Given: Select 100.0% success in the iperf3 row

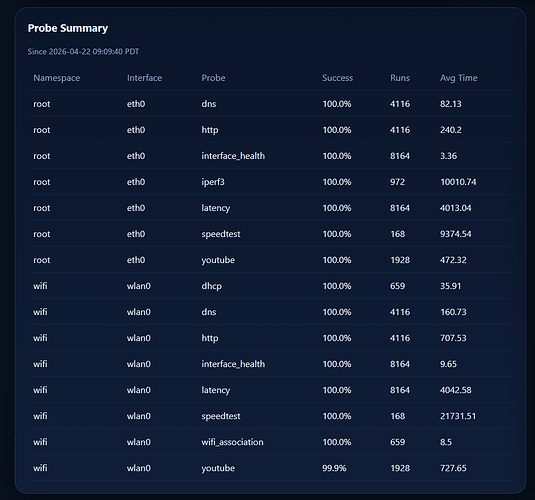Looking at the screenshot, I should click(337, 182).
